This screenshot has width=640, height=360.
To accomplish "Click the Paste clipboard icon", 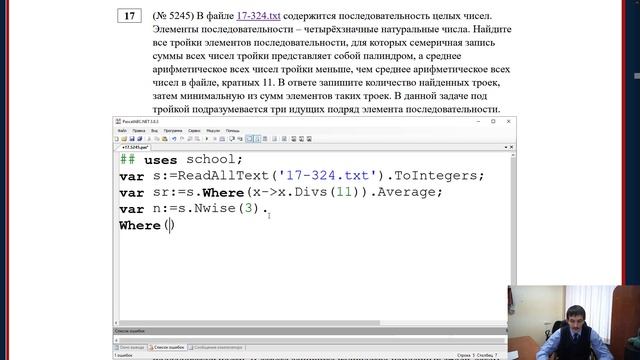I will [x=164, y=139].
